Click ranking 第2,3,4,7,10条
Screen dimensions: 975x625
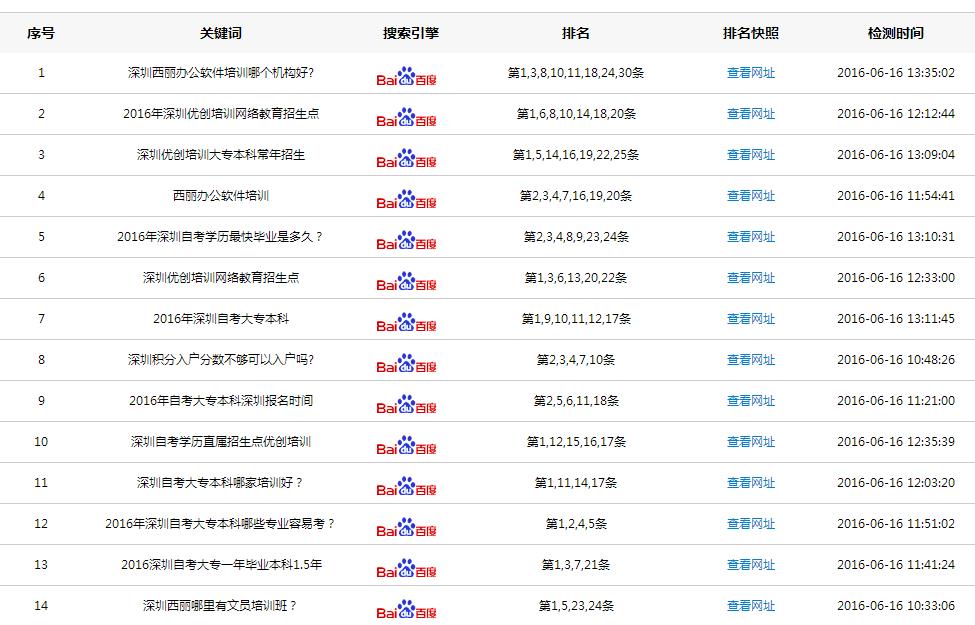click(576, 360)
